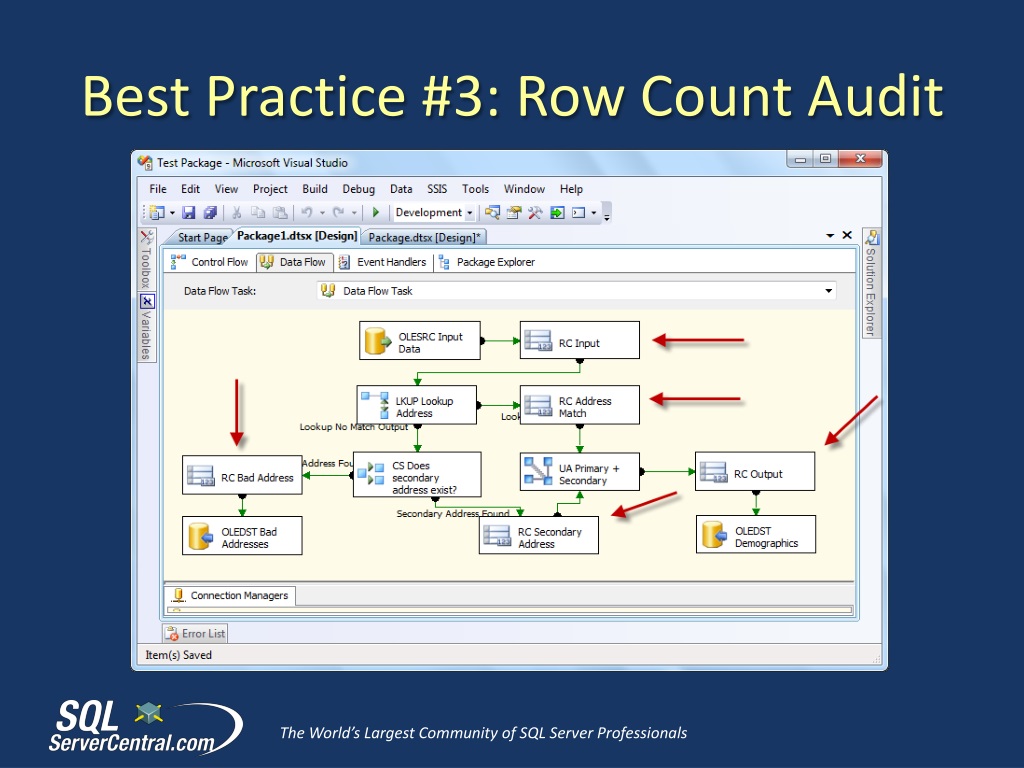Click the Save toolbar icon

point(189,212)
